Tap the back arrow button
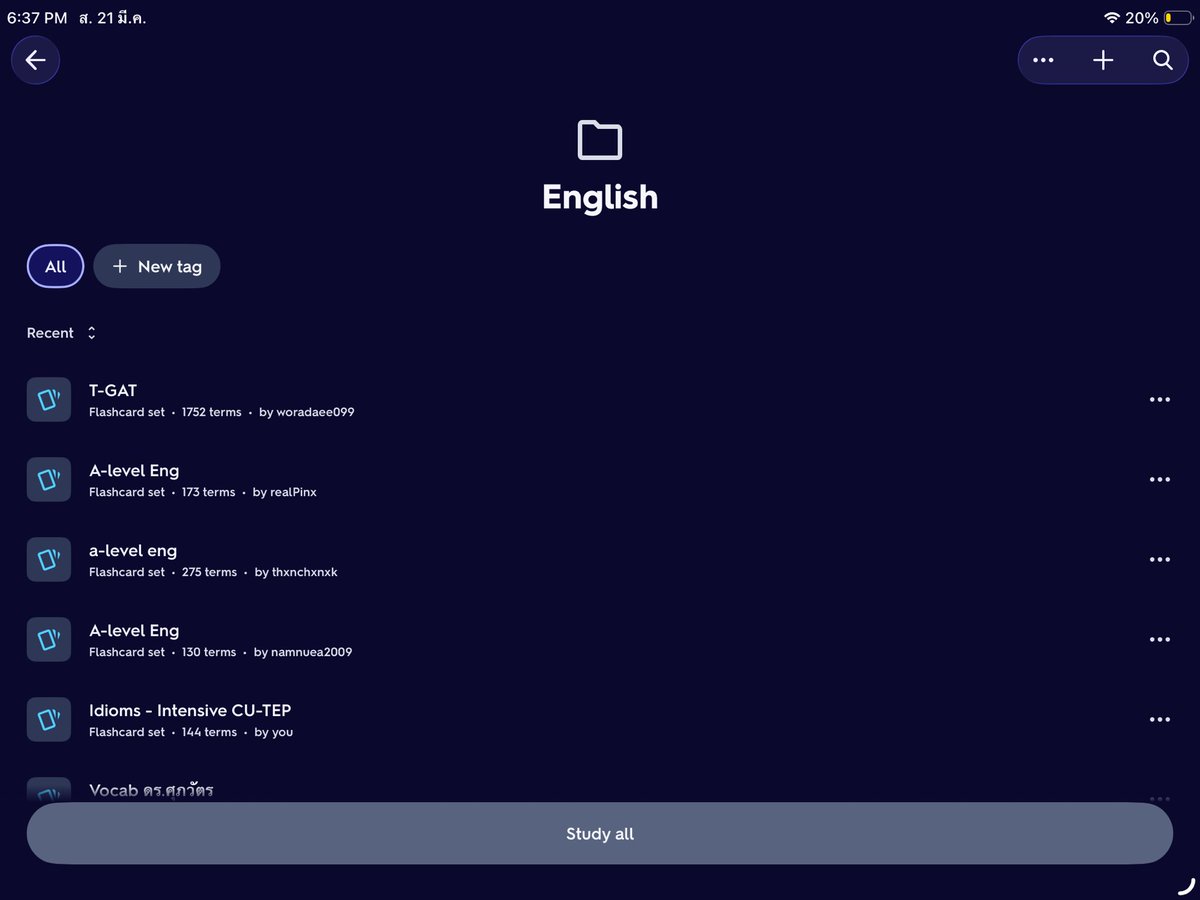Screen dimensions: 1200x900 [x=36, y=60]
